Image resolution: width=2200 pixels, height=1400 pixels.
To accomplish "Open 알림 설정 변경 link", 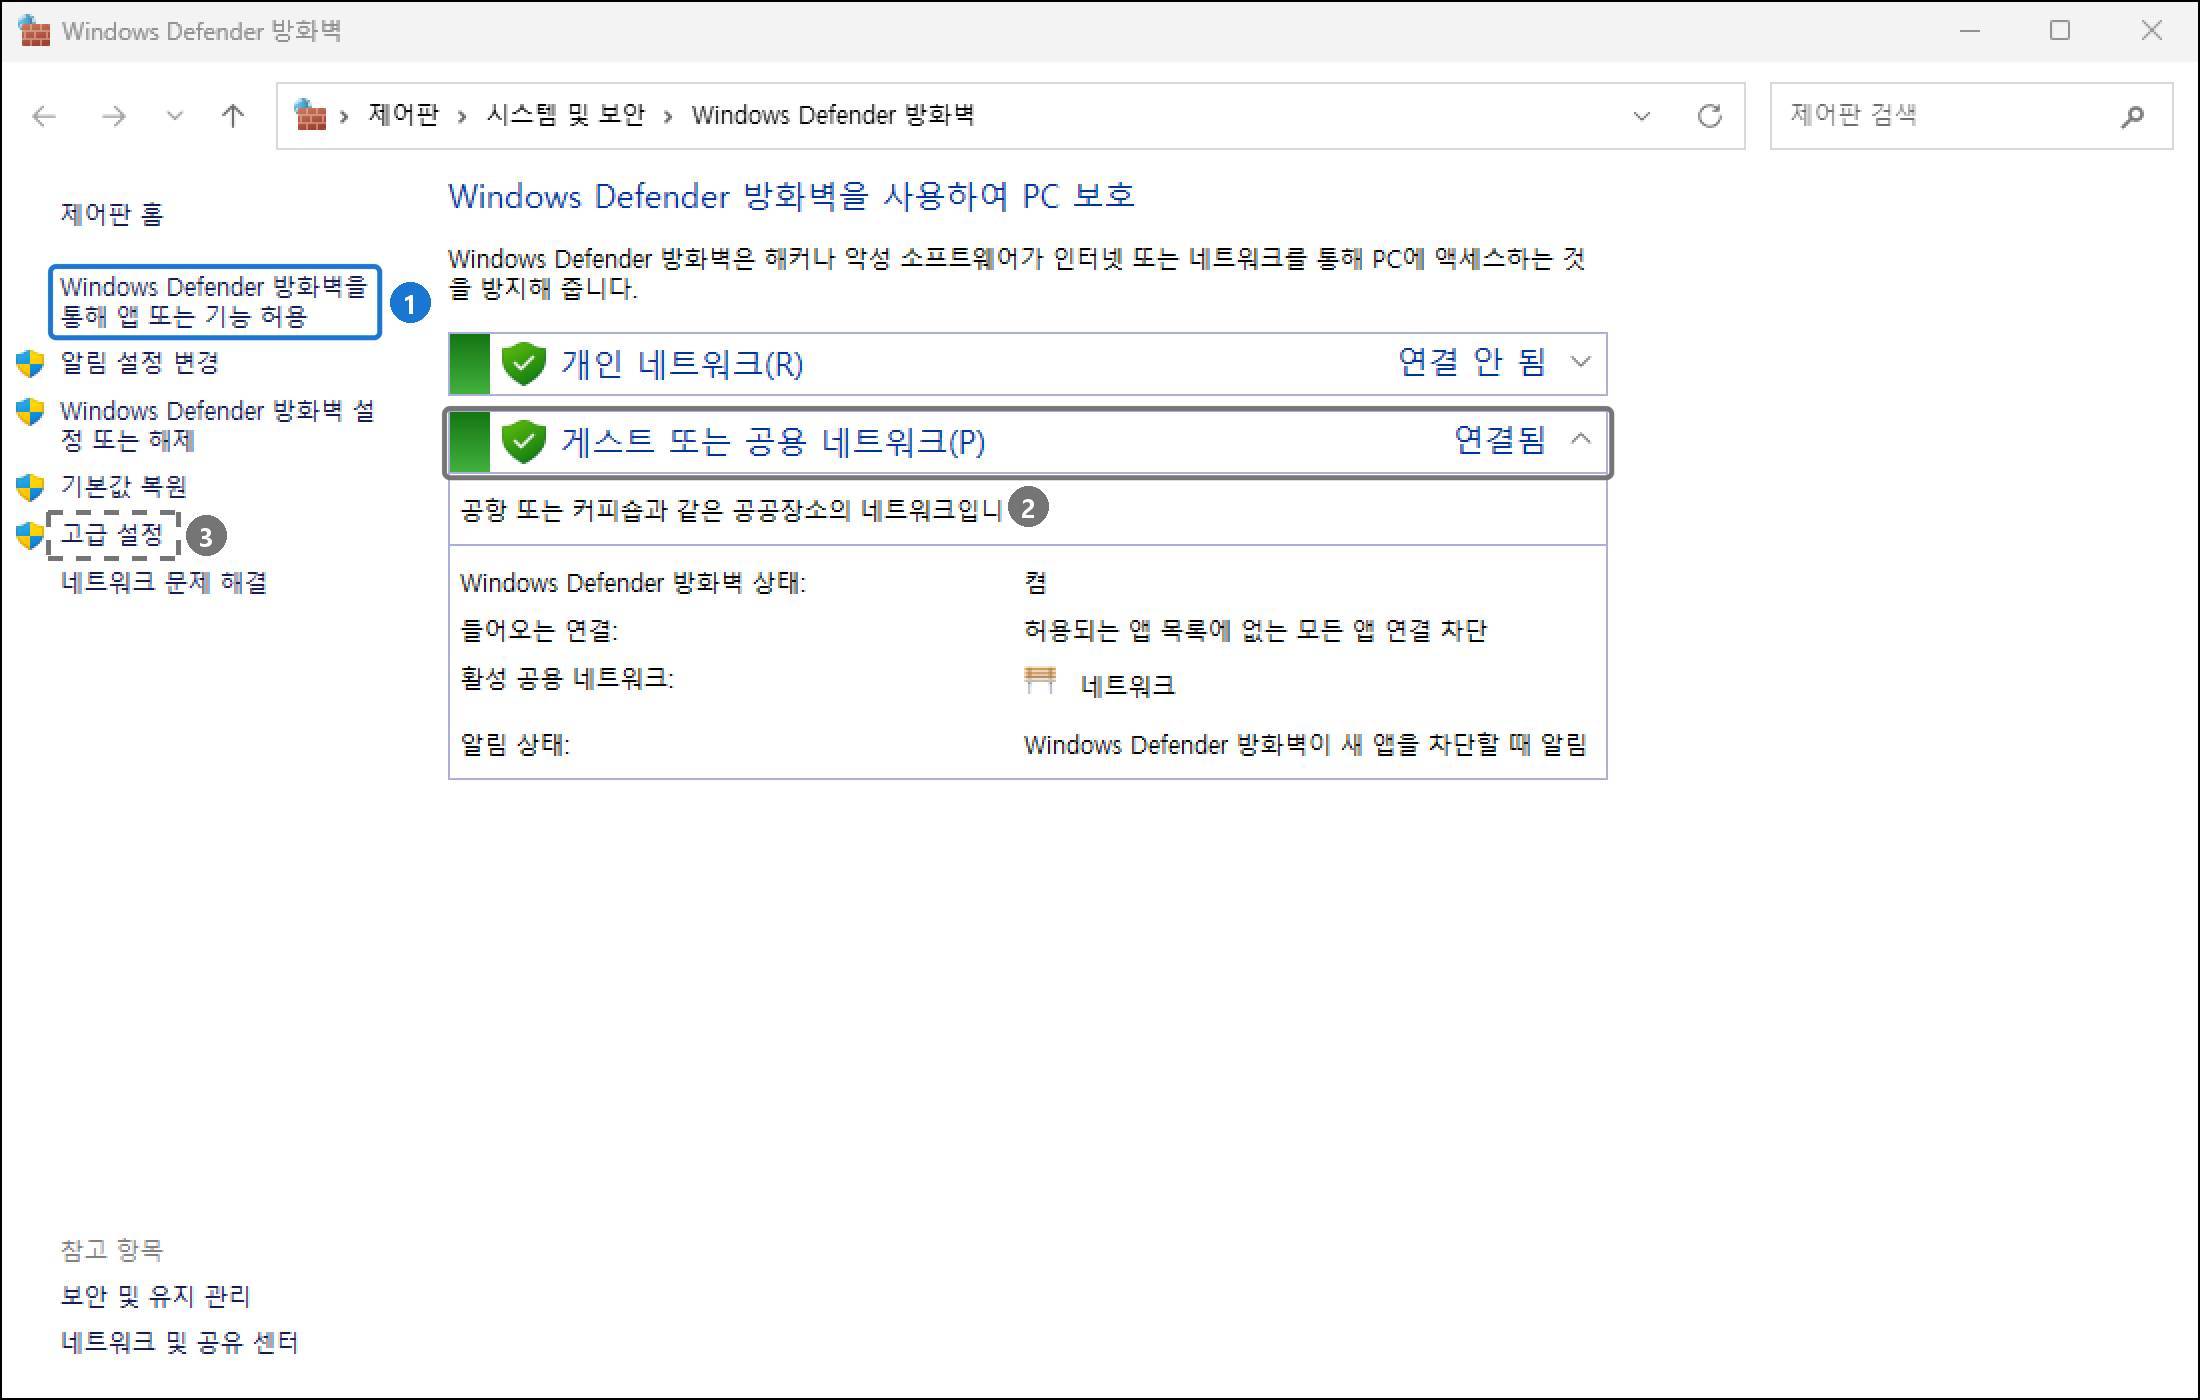I will coord(139,362).
